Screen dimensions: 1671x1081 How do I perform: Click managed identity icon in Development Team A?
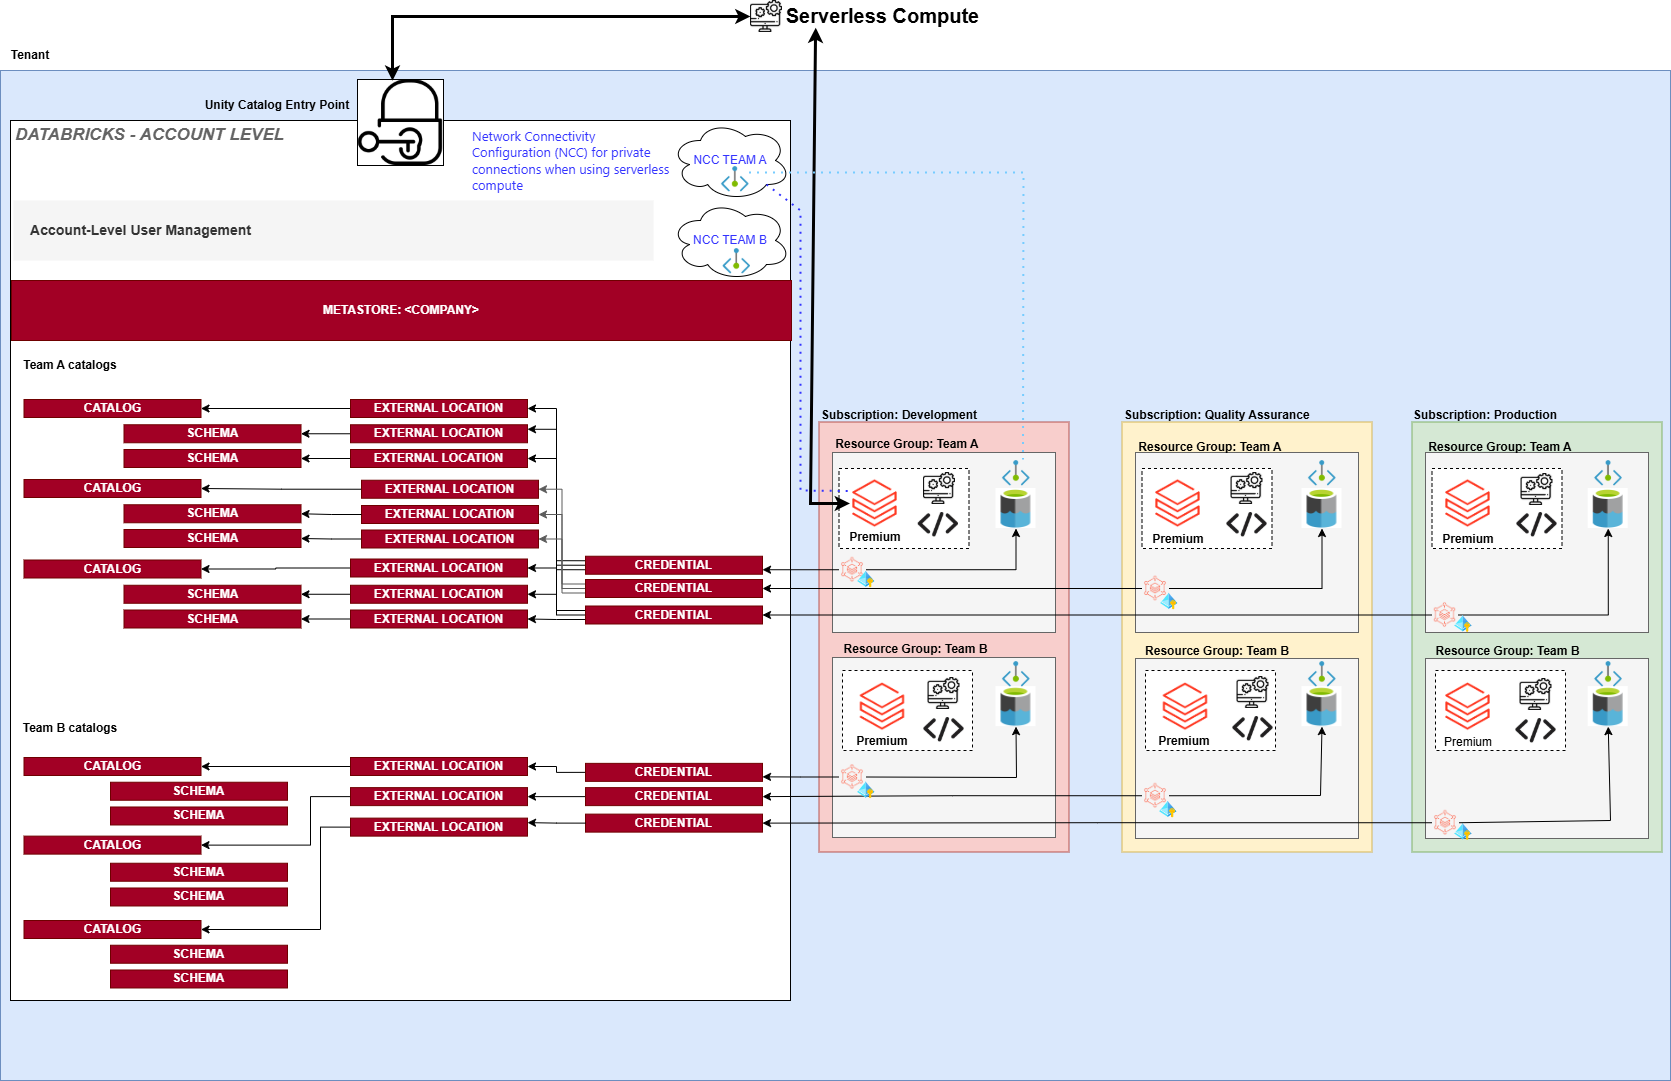tap(852, 570)
